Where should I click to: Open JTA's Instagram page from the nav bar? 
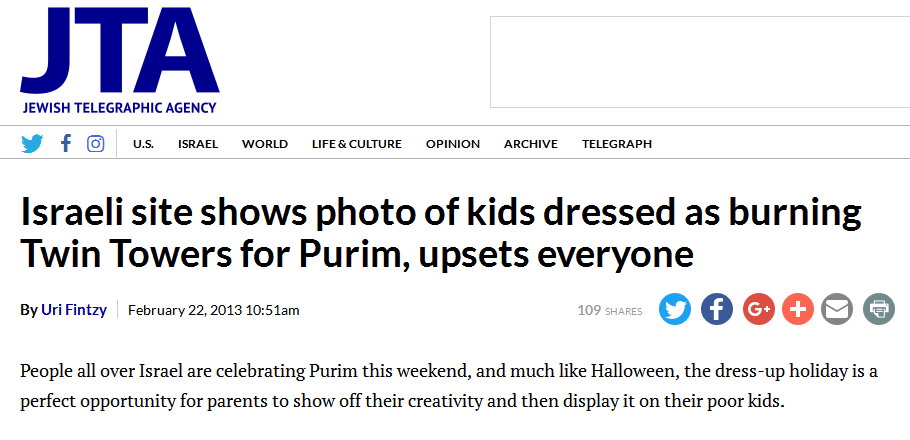(x=96, y=143)
